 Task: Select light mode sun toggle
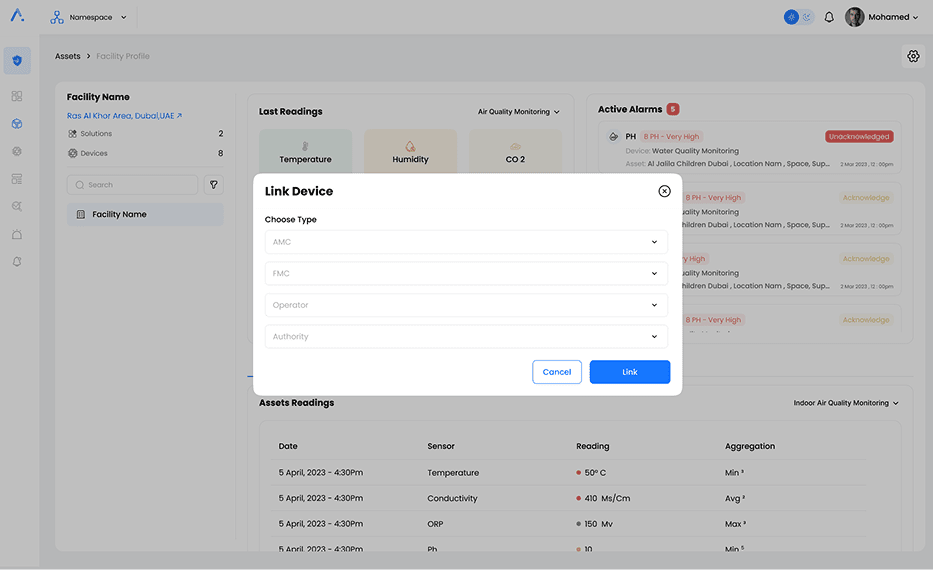(x=791, y=17)
